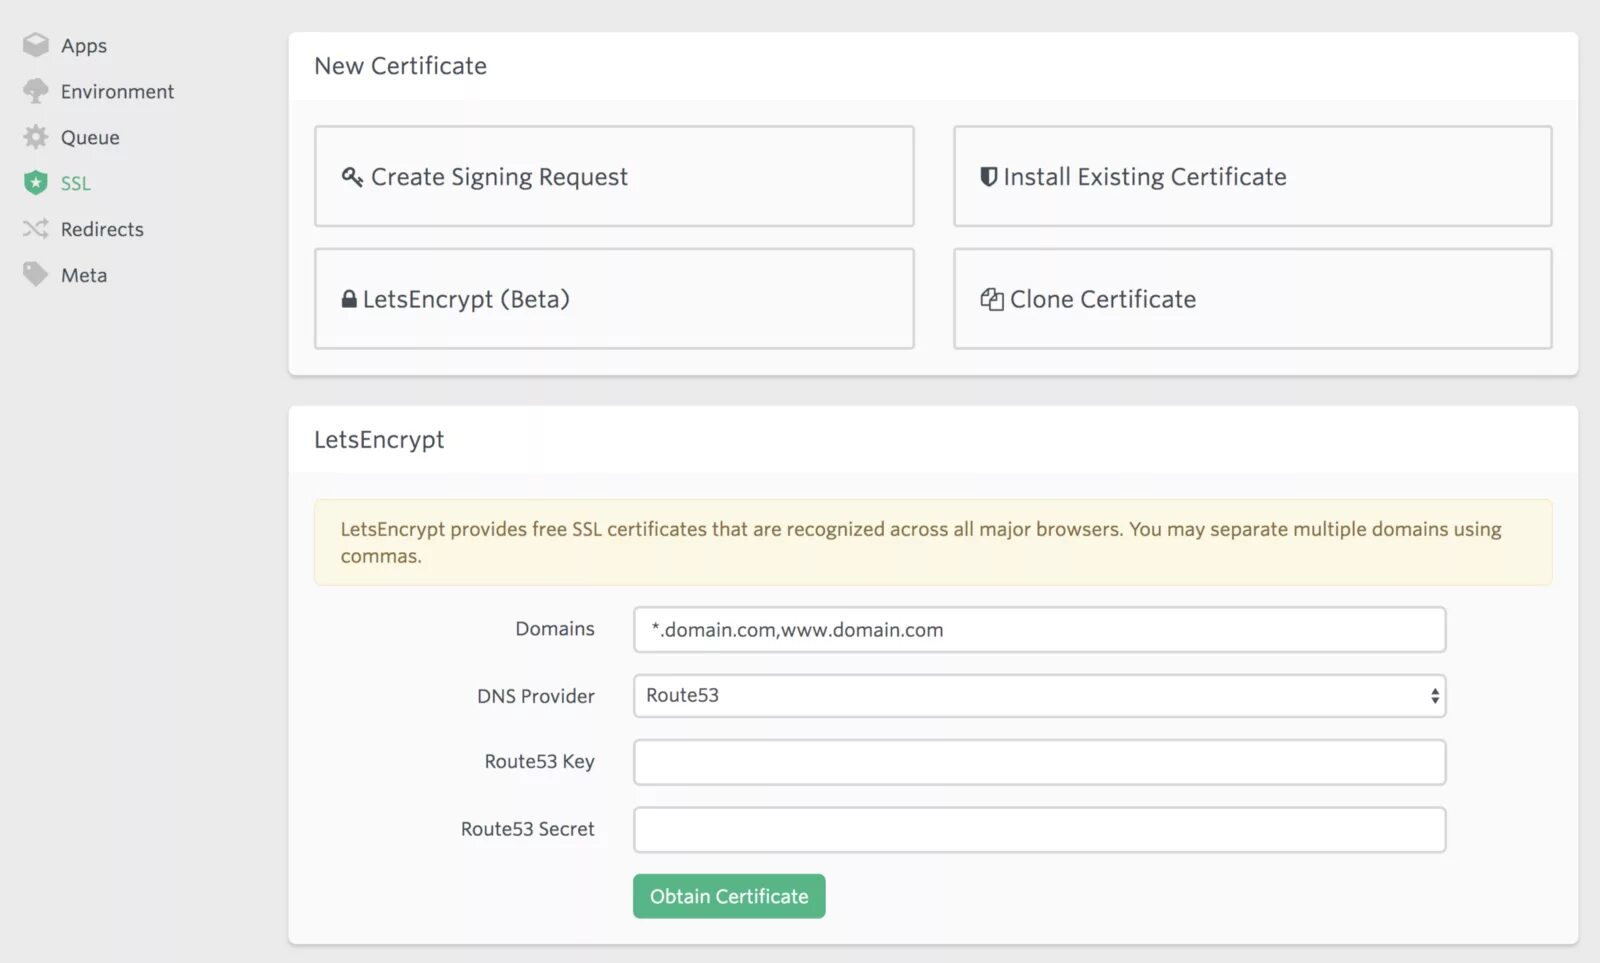Click the key icon beside Create Signing Request

pyautogui.click(x=352, y=177)
